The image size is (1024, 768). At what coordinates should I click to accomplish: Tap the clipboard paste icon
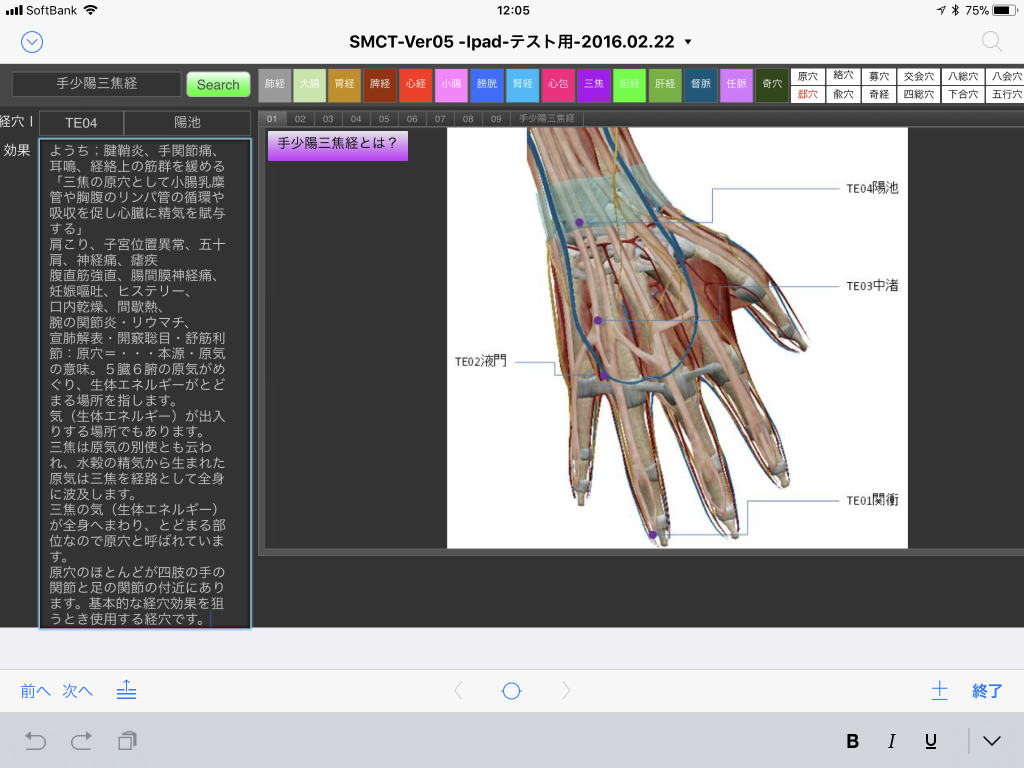(x=127, y=741)
